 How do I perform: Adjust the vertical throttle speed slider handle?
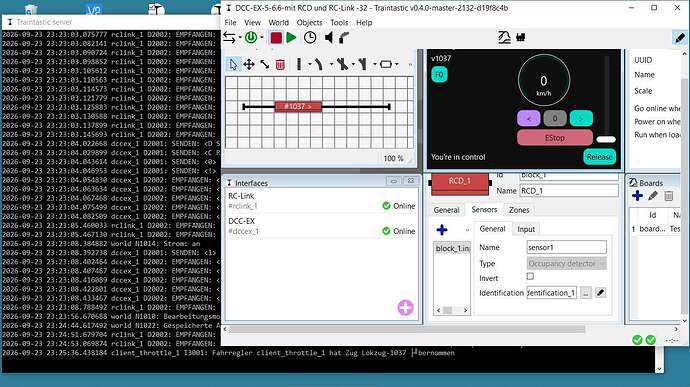[606, 139]
